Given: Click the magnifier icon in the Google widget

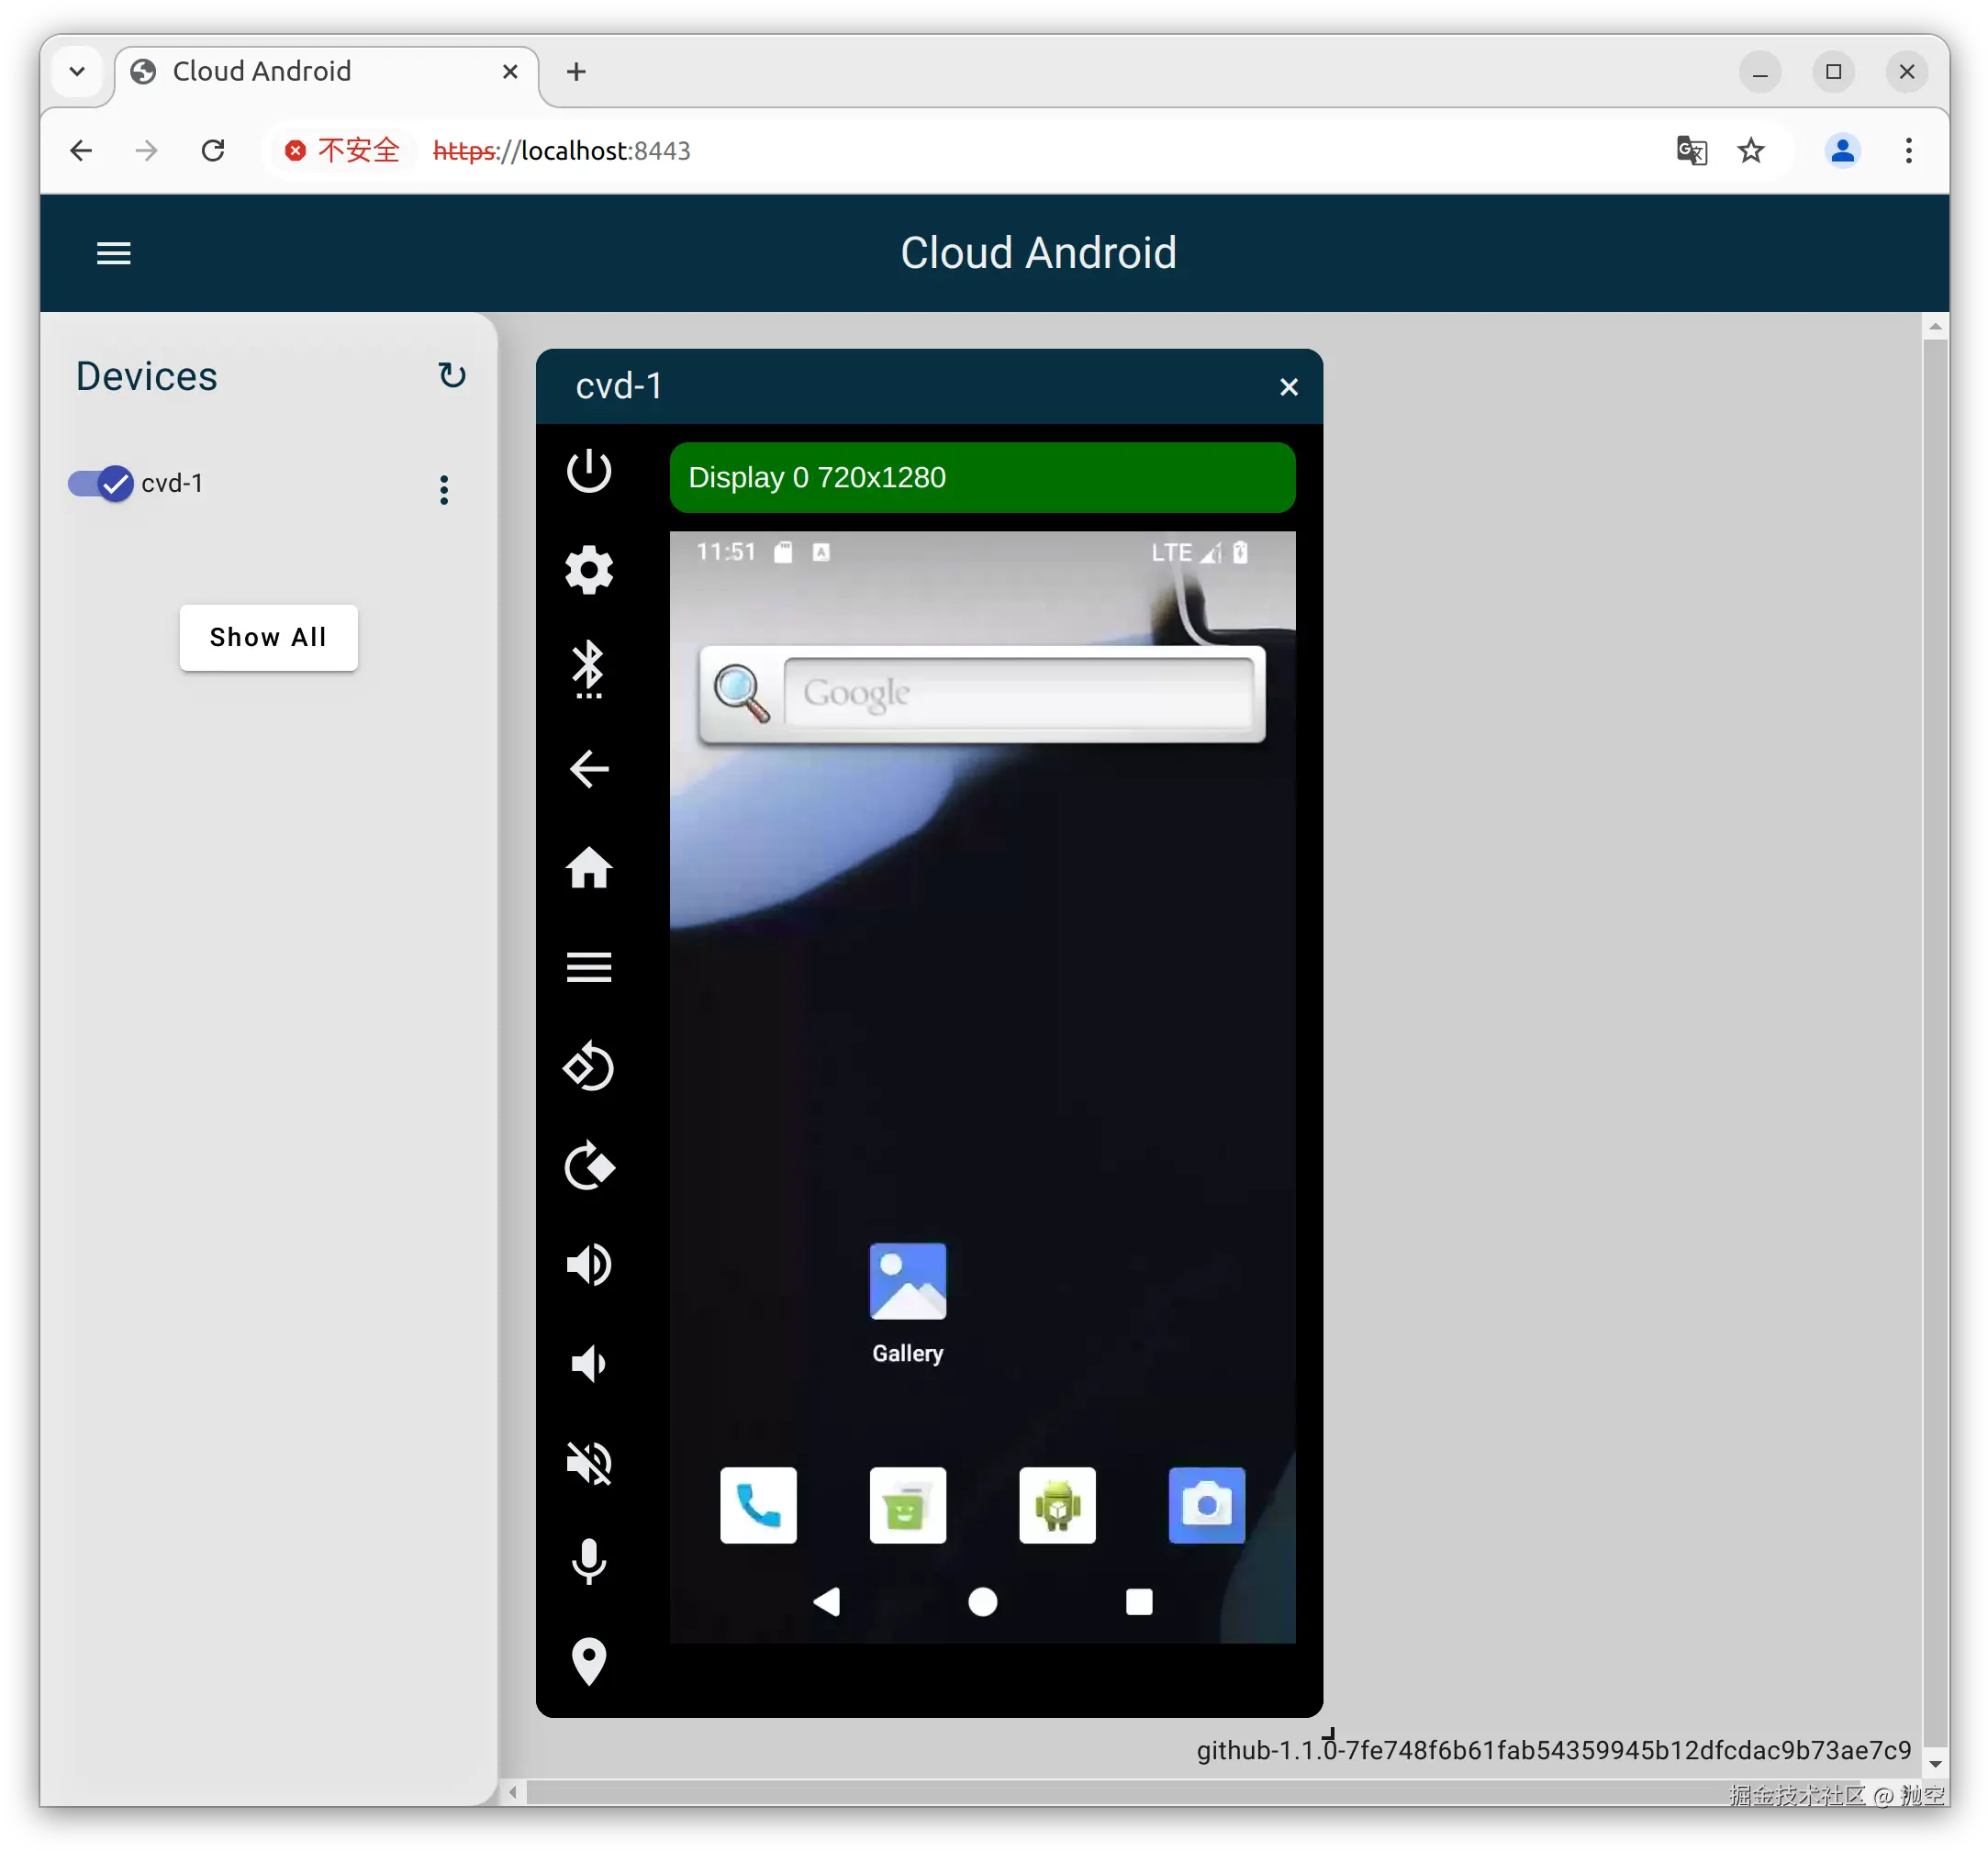Looking at the screenshot, I should click(x=741, y=693).
